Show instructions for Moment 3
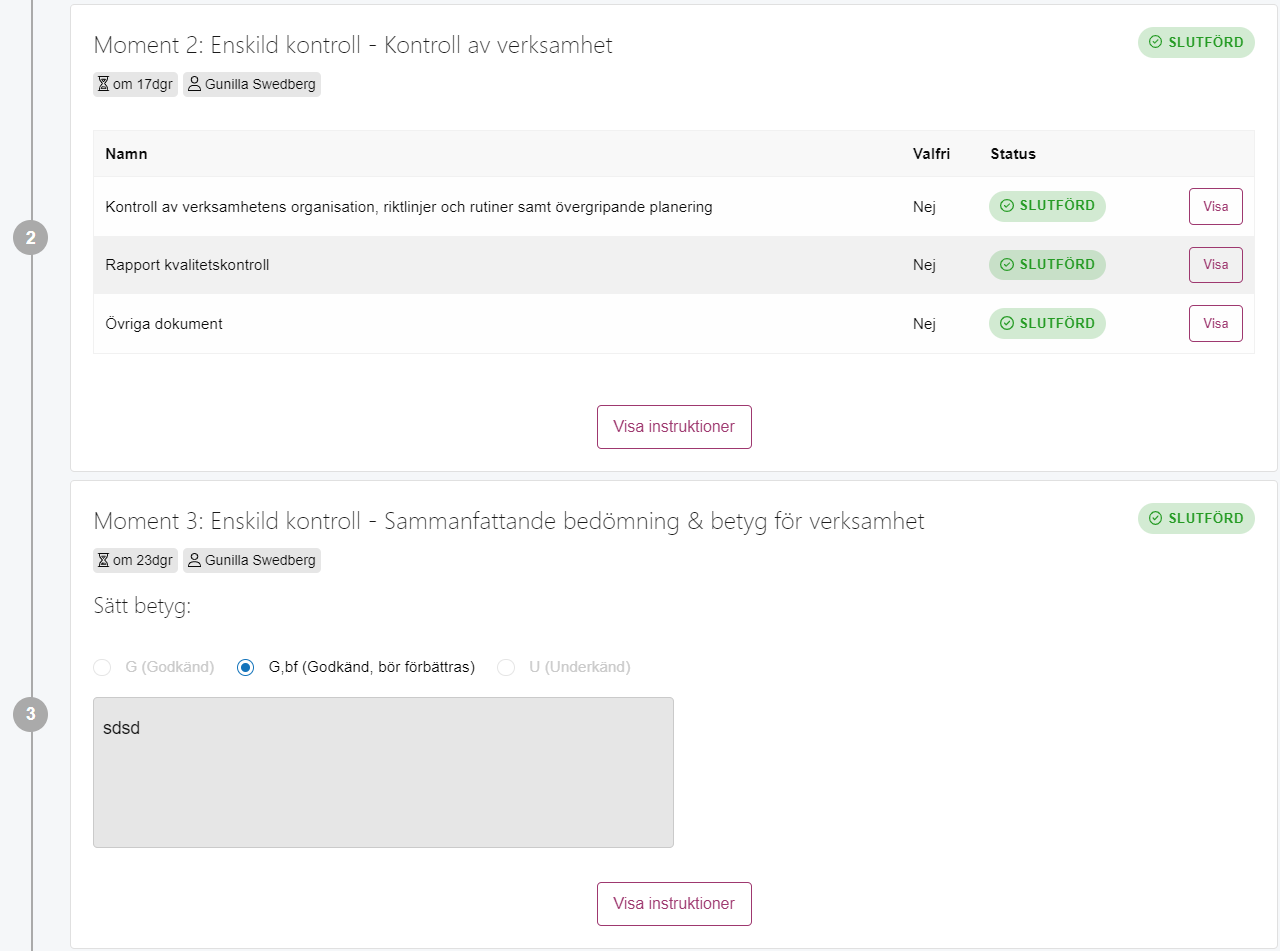1280x951 pixels. tap(674, 904)
